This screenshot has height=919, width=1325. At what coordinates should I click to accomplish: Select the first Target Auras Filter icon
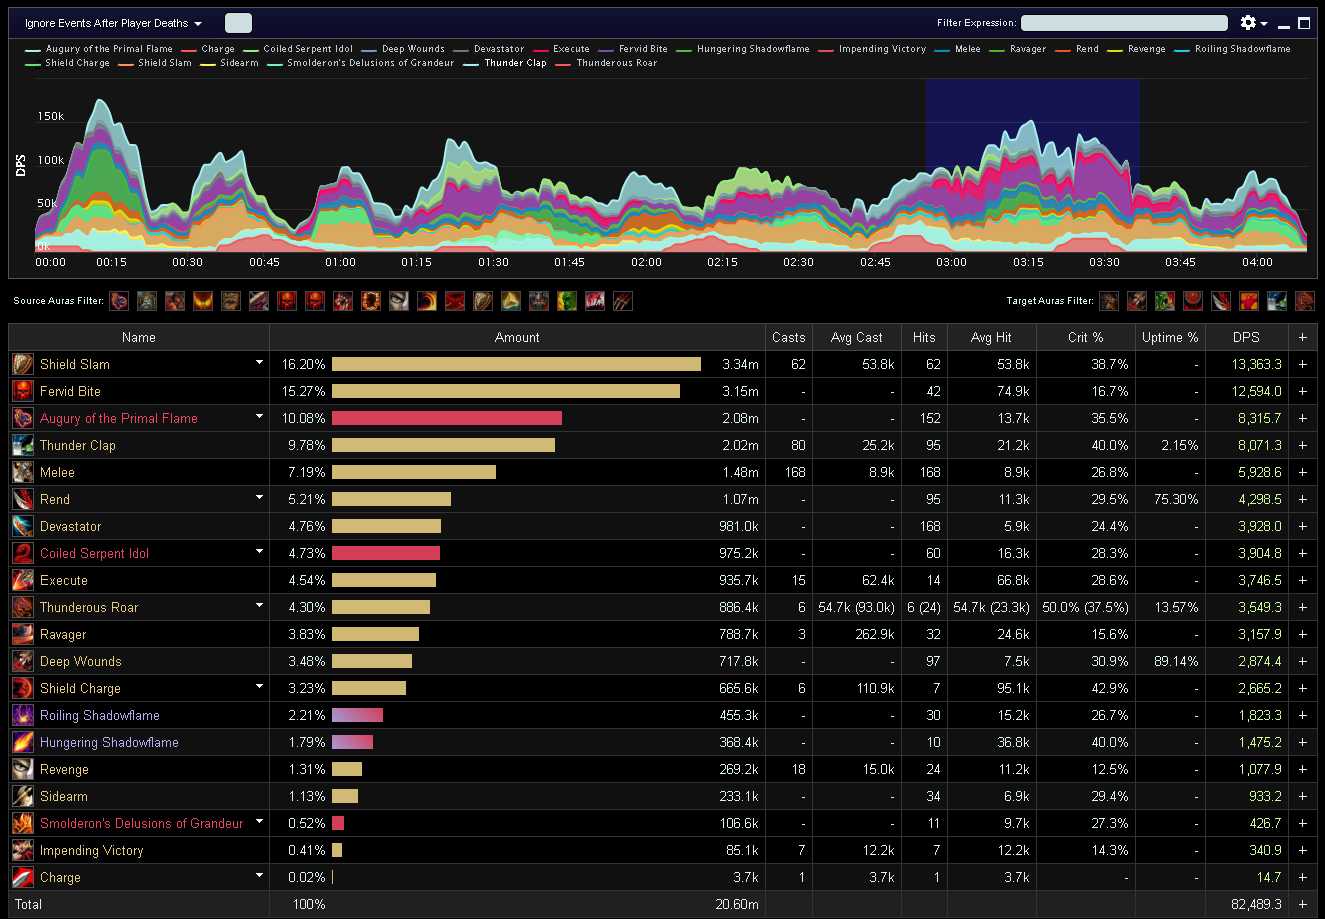[1109, 300]
